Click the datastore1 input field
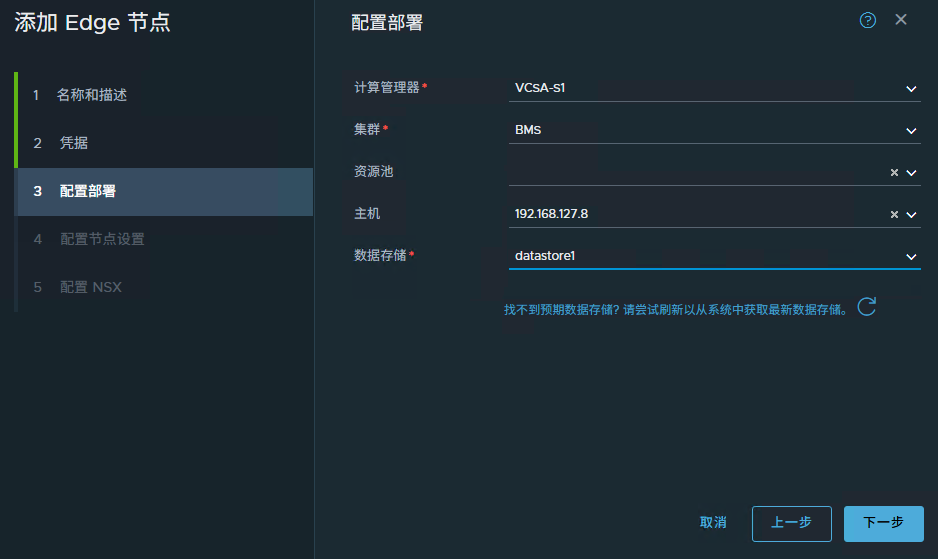This screenshot has width=938, height=559. (x=700, y=256)
